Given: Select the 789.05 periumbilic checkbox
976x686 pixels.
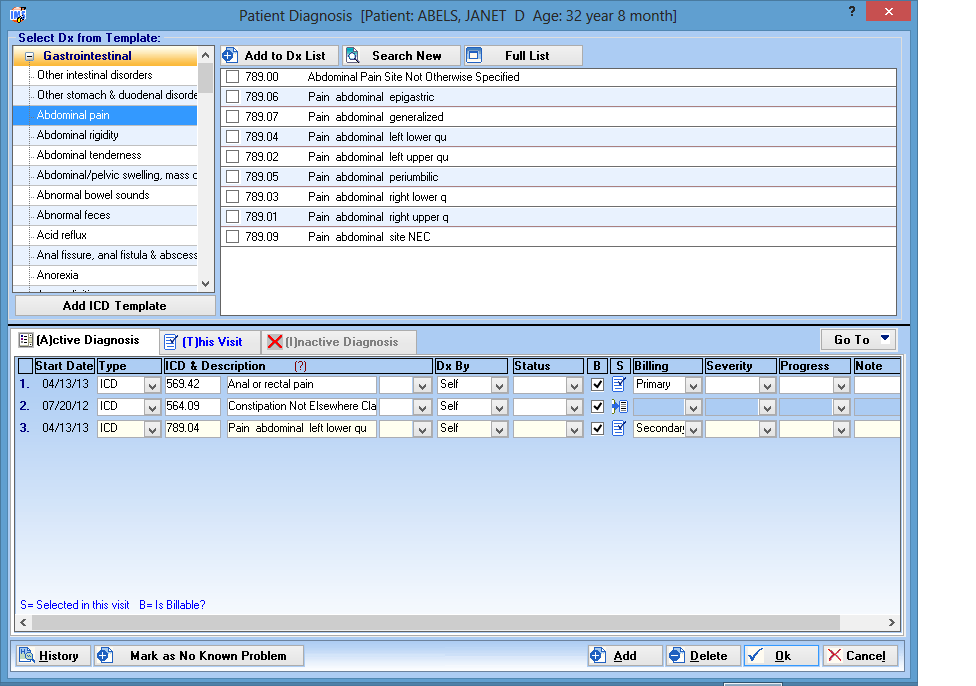Looking at the screenshot, I should click(232, 177).
